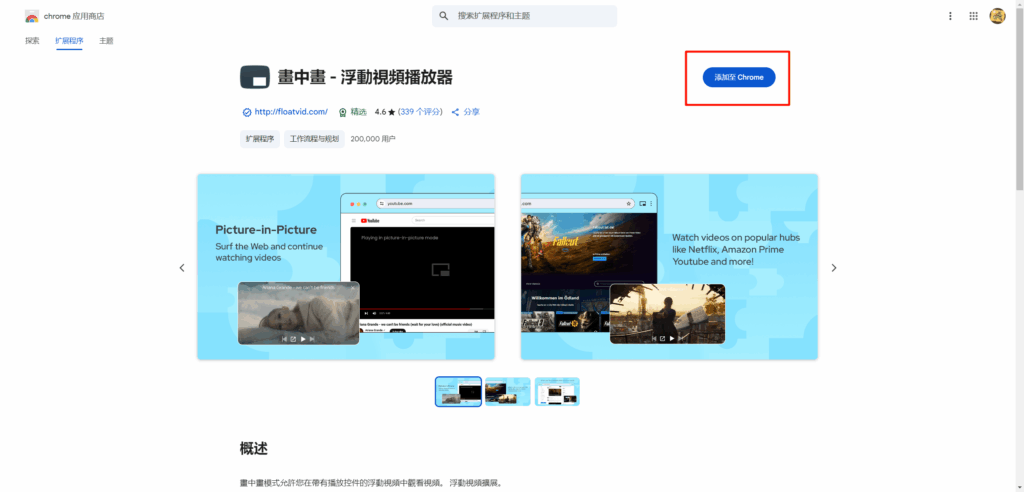Click the Picture-in-Picture extension icon
The height and width of the screenshot is (492, 1024).
pos(255,77)
